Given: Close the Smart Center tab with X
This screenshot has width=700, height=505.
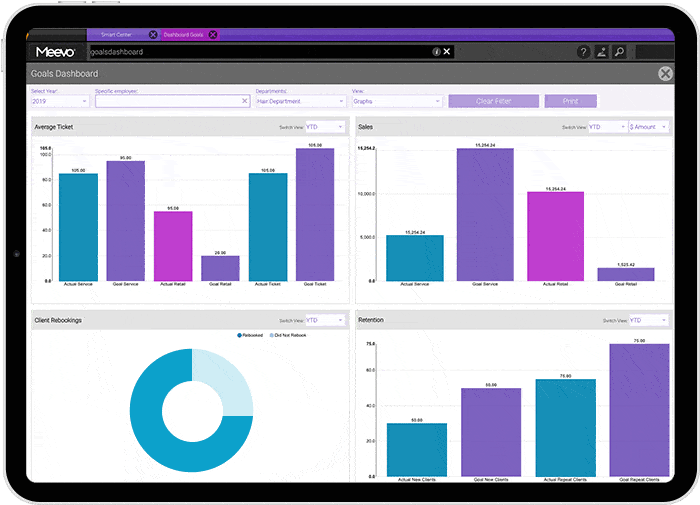Looking at the screenshot, I should click(x=153, y=34).
